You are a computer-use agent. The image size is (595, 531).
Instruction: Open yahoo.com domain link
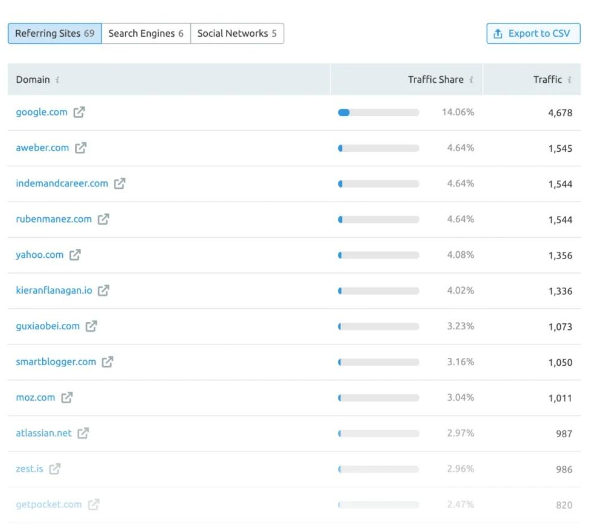pyautogui.click(x=39, y=255)
